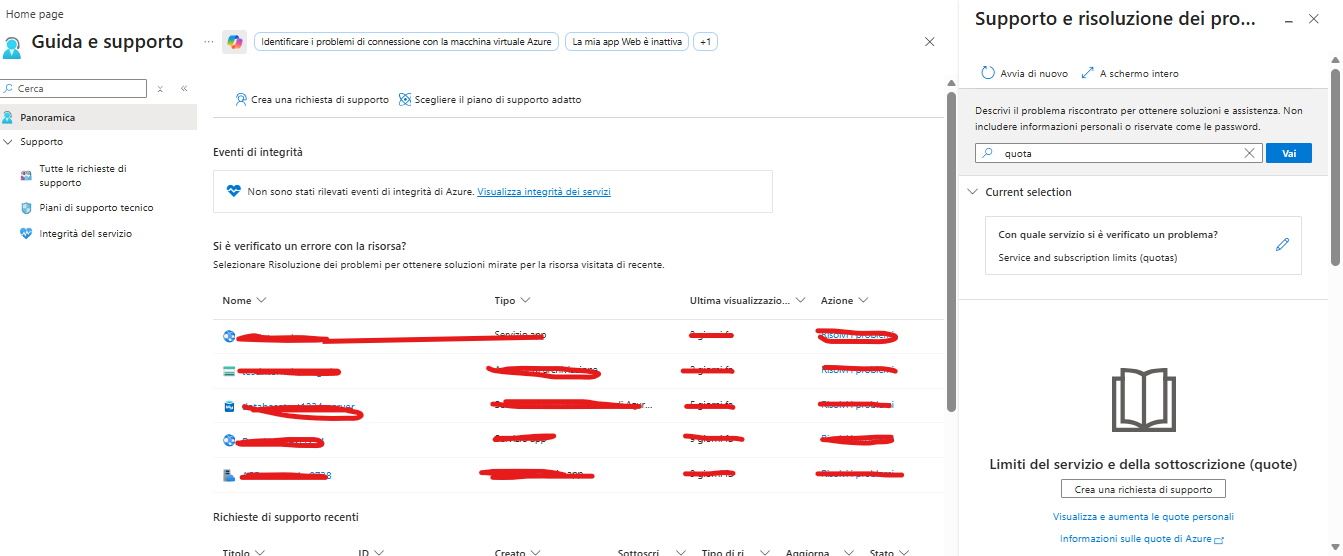Click the Eventi di integrità heading
This screenshot has width=1343, height=556.
(258, 152)
